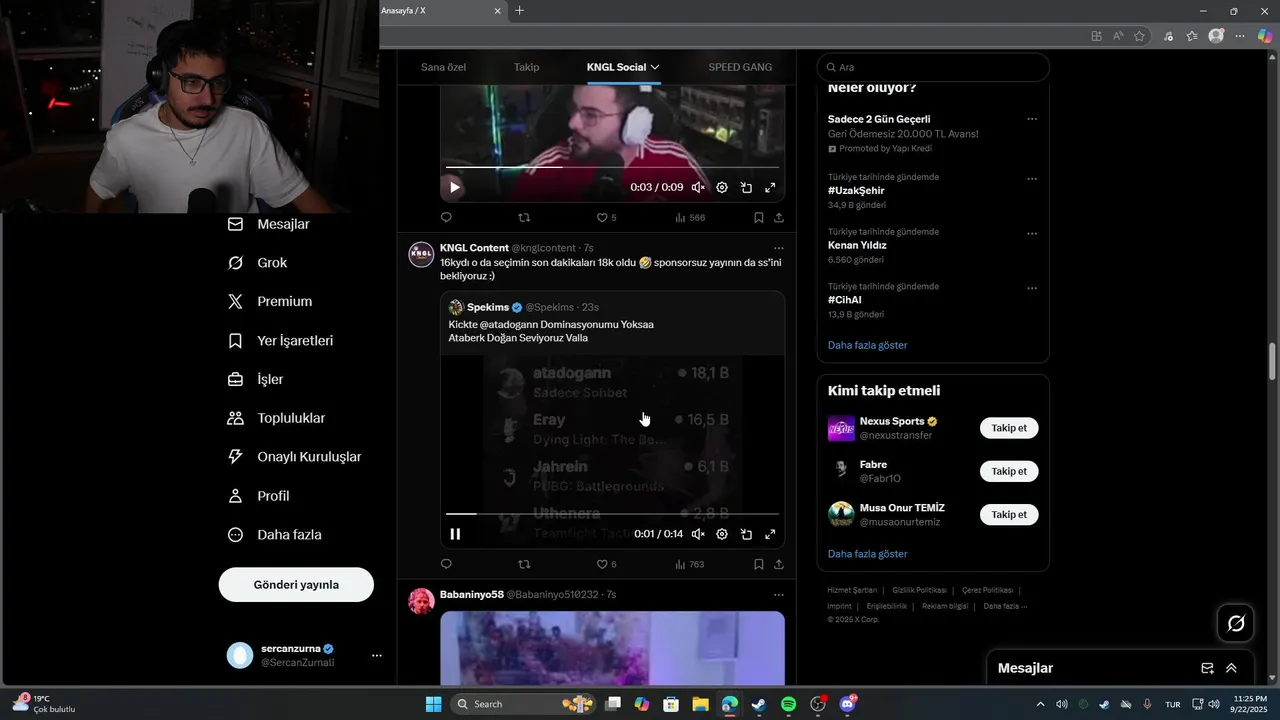Open a new browser tab
The image size is (1280, 720).
519,11
